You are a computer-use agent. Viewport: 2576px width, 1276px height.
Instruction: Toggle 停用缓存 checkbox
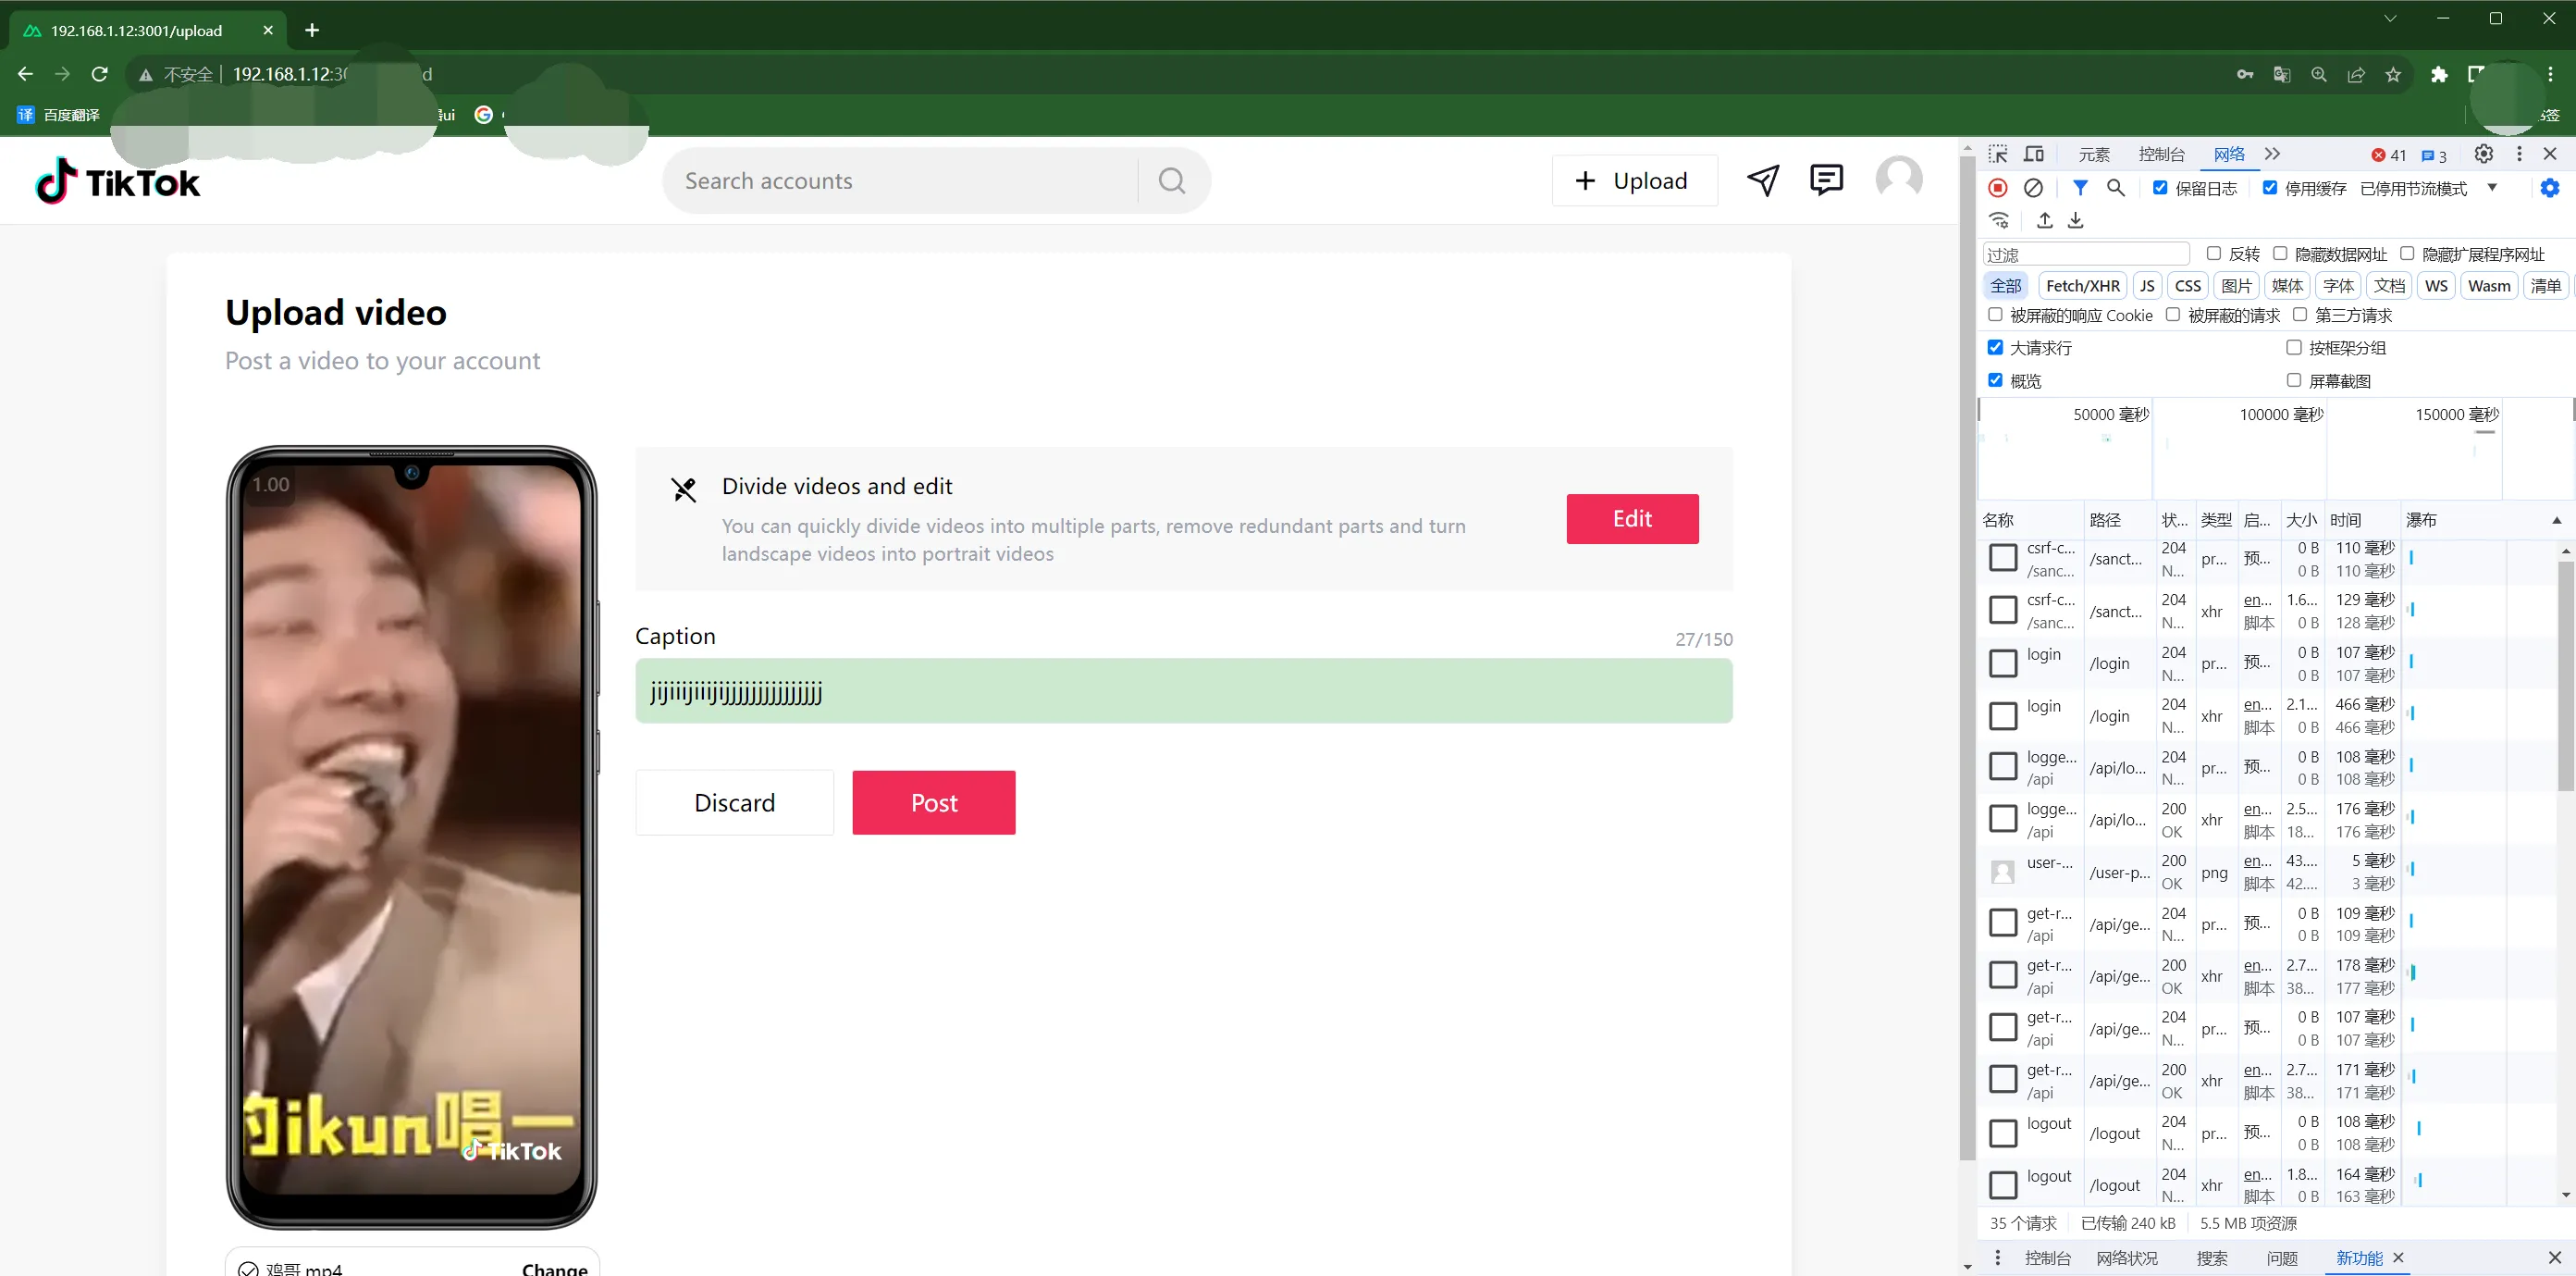2270,188
